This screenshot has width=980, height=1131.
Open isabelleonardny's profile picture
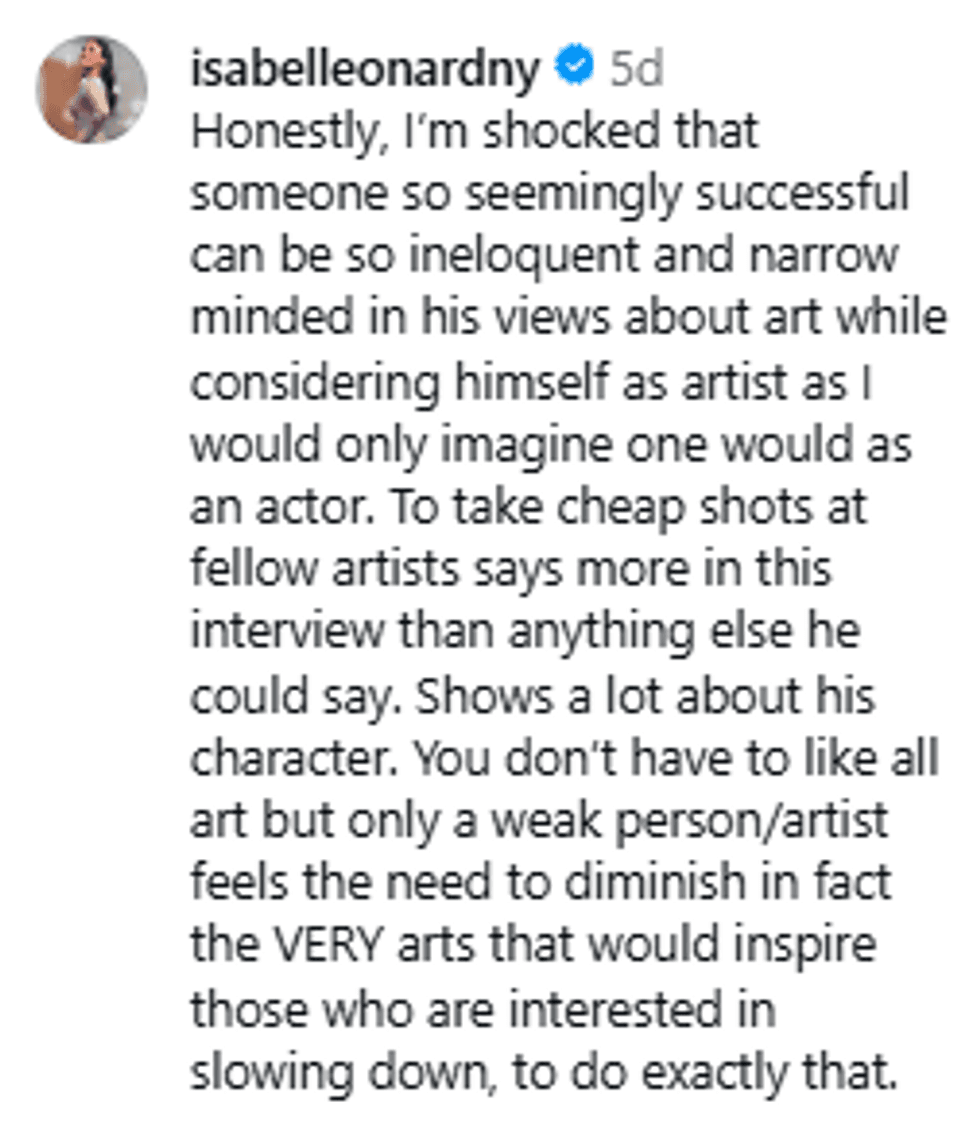91,89
